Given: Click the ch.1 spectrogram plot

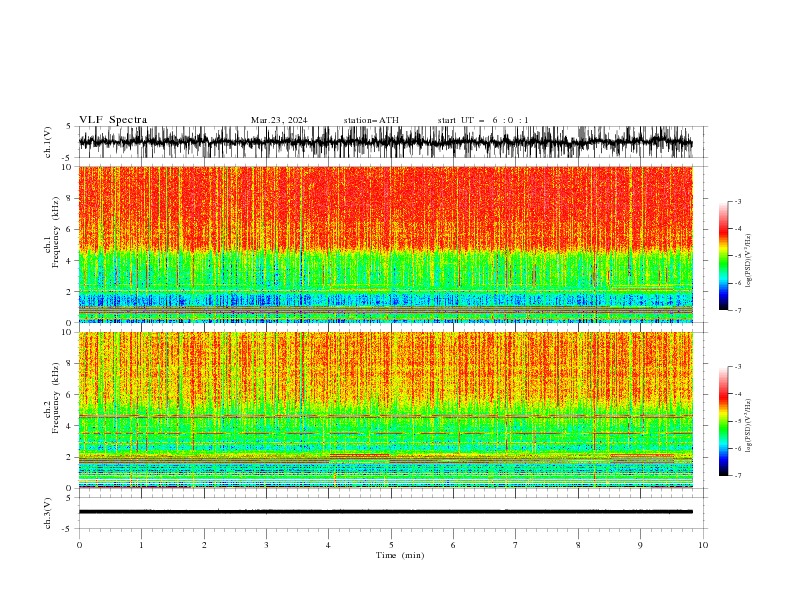Looking at the screenshot, I should (386, 244).
